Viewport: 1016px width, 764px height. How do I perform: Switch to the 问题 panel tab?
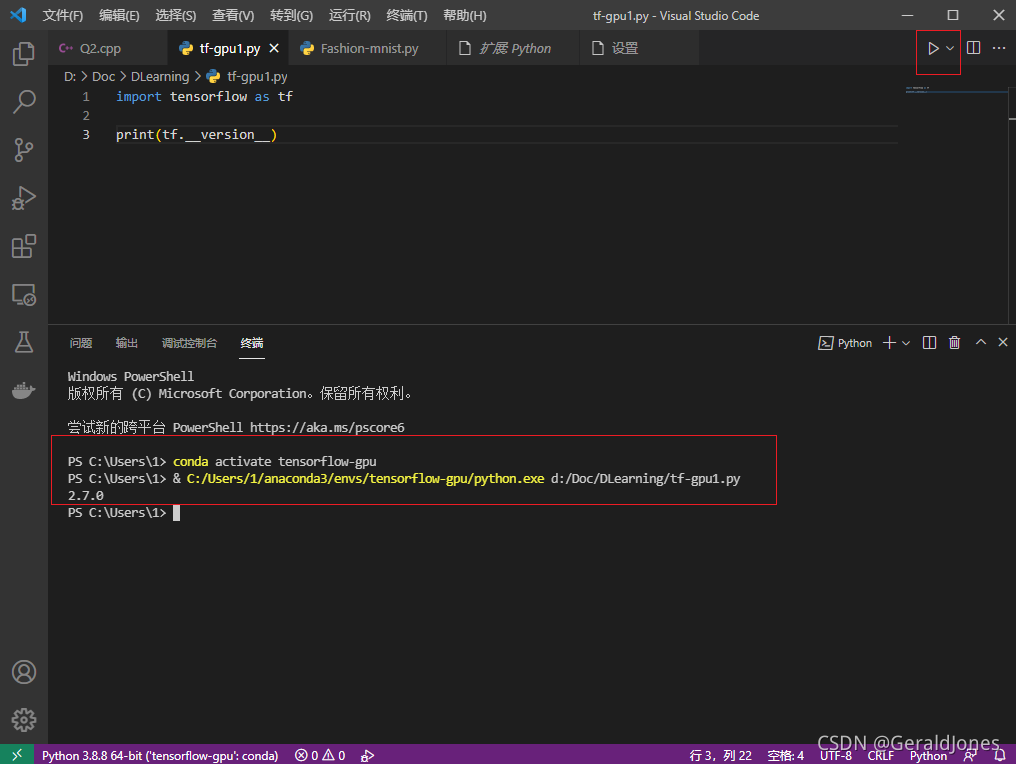click(81, 343)
